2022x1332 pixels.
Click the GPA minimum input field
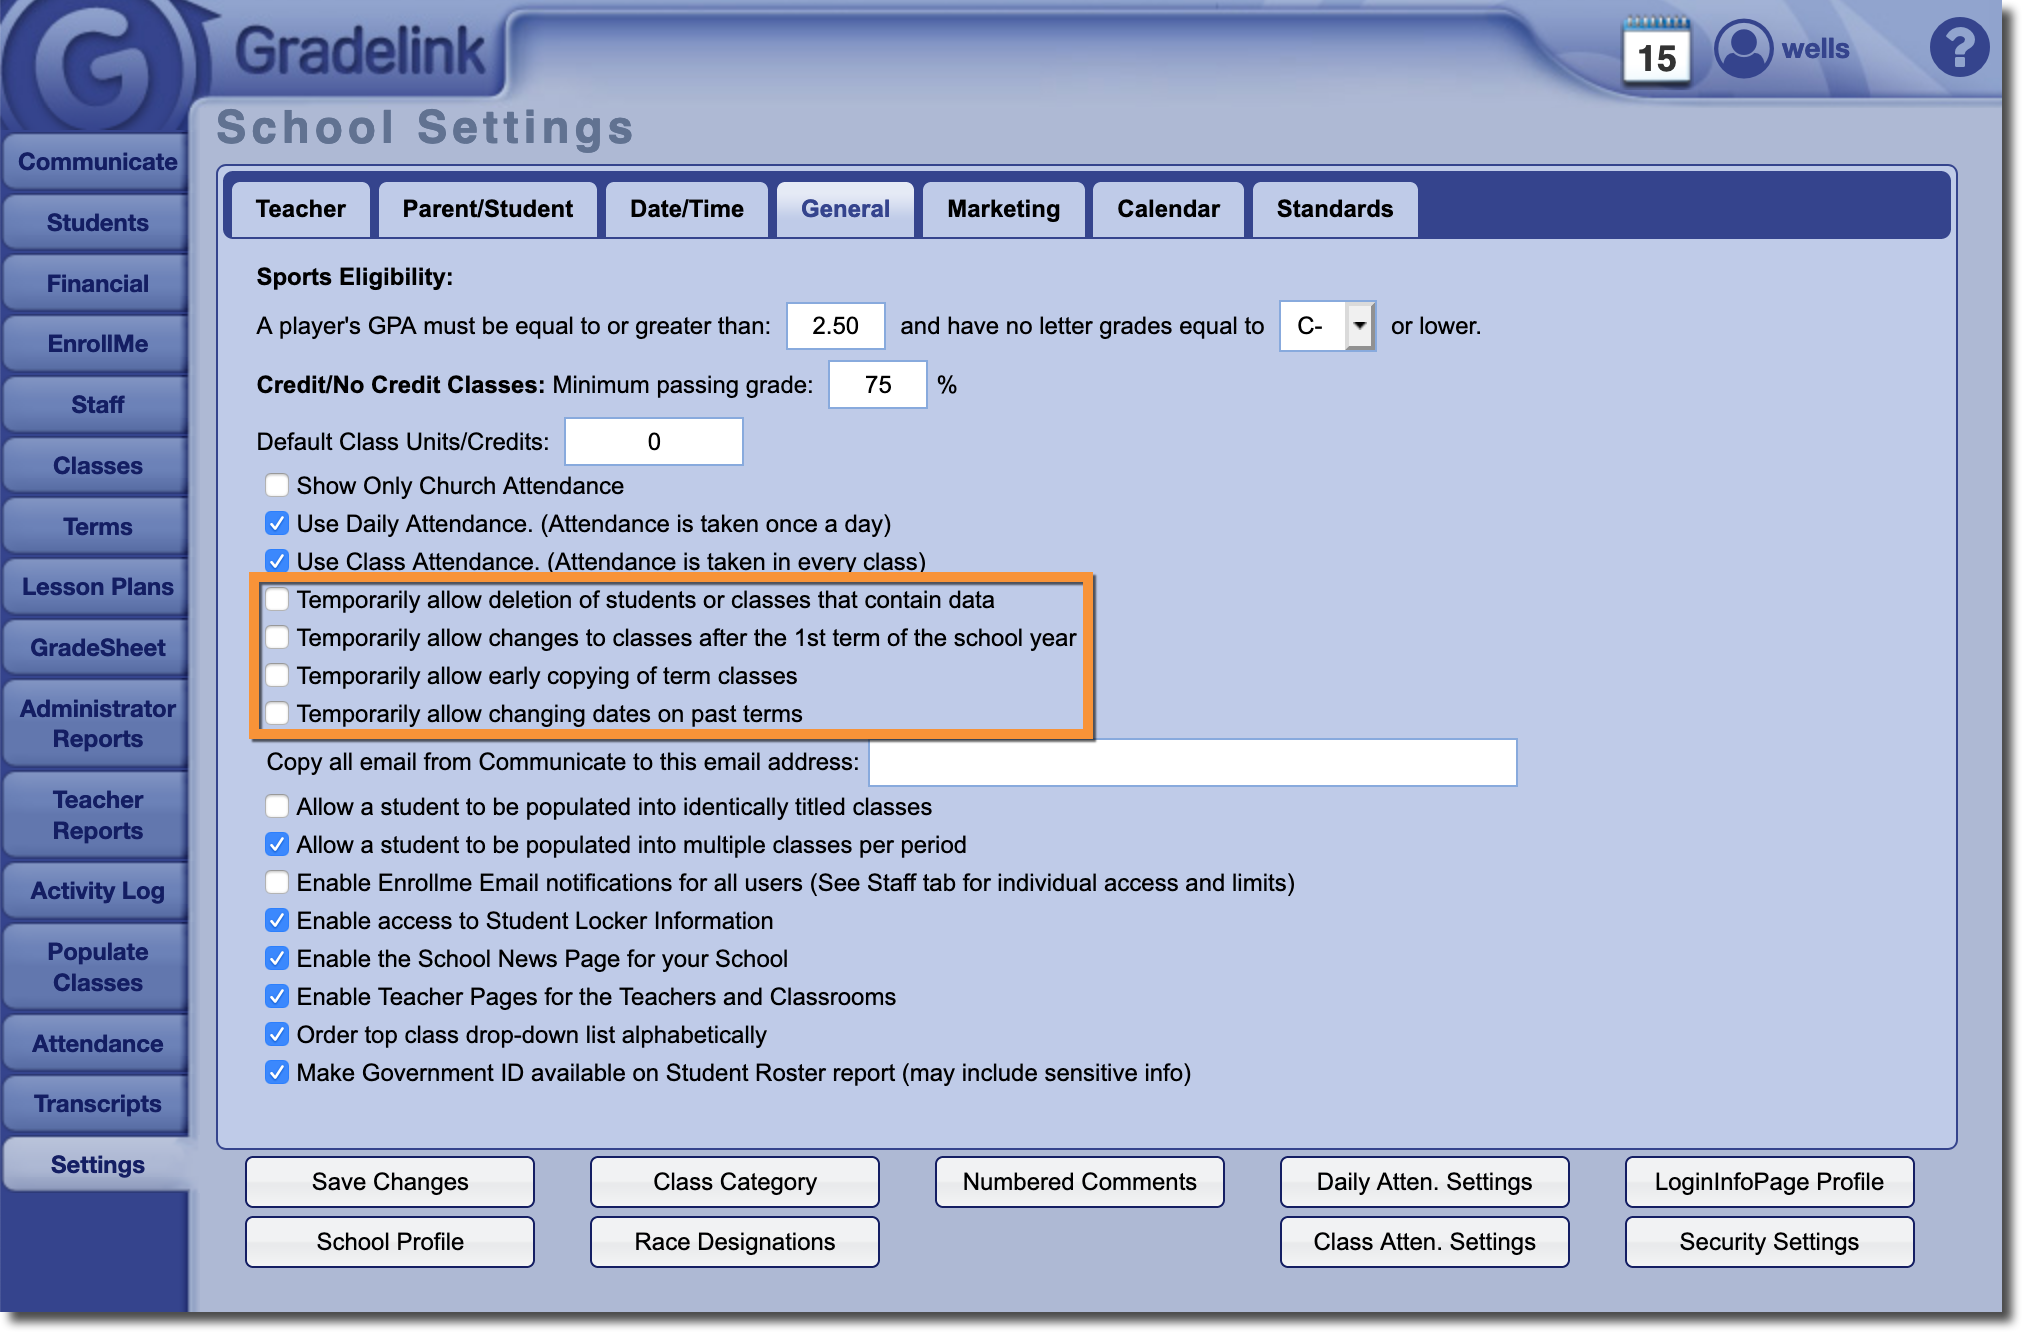(x=835, y=326)
